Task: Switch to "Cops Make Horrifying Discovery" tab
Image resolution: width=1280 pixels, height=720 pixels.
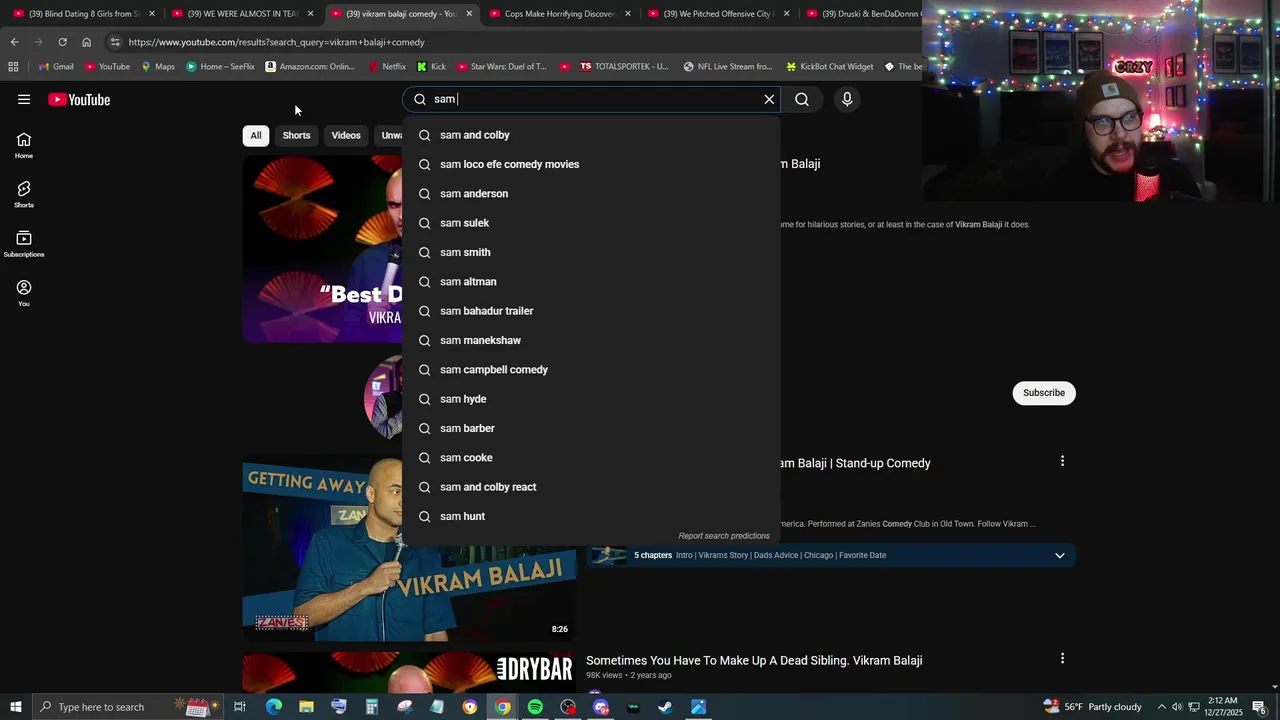Action: (560, 14)
